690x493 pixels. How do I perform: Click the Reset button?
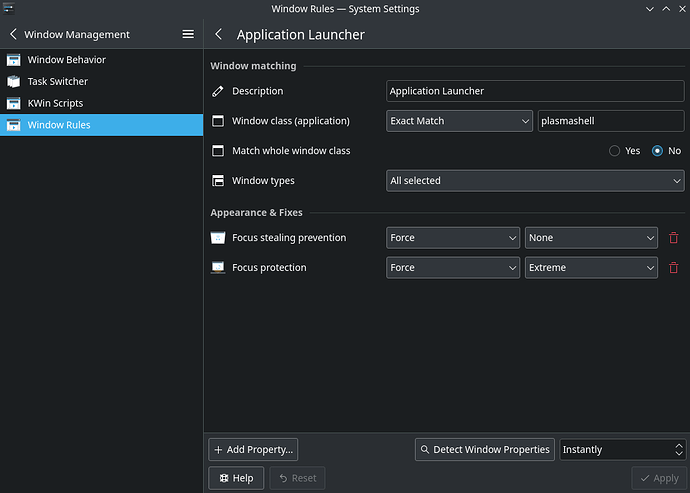297,478
